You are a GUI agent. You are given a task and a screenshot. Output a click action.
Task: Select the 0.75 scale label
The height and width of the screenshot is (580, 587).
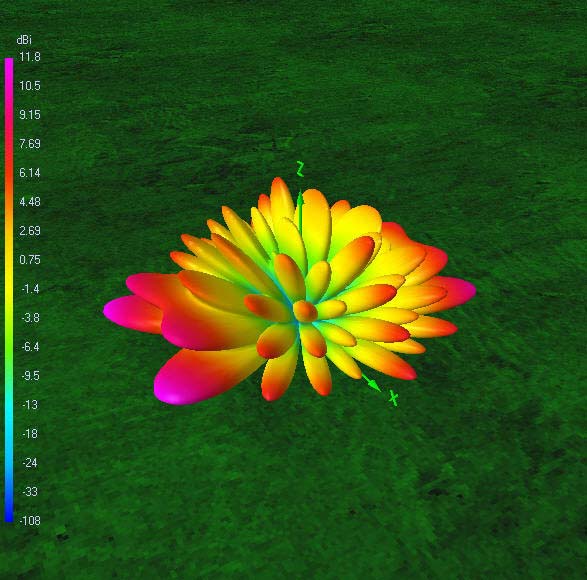point(30,259)
